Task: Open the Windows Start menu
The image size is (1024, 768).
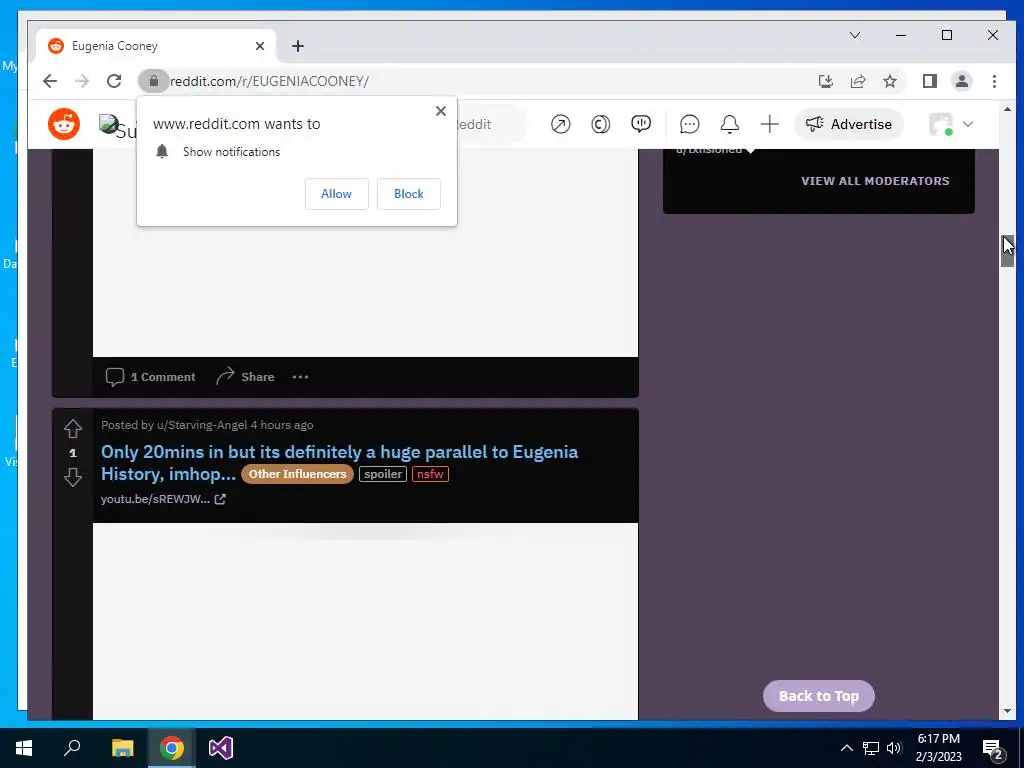Action: [24, 748]
